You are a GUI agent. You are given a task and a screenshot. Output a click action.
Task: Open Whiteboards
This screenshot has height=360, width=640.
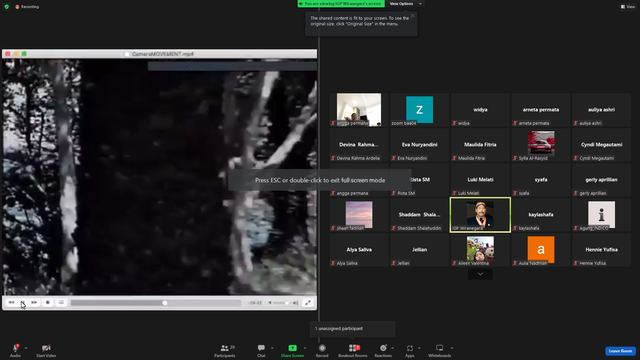(x=440, y=350)
